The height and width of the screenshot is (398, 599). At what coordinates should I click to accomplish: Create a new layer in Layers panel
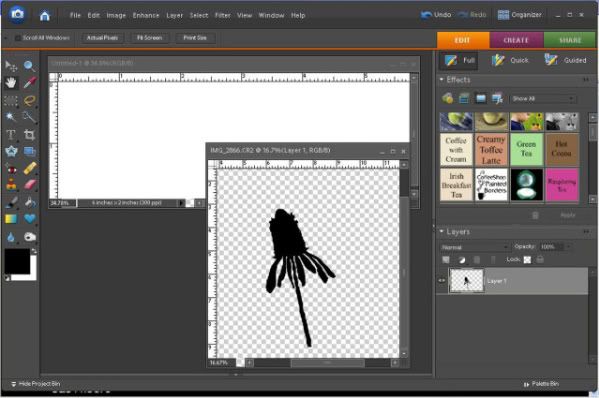coord(446,260)
